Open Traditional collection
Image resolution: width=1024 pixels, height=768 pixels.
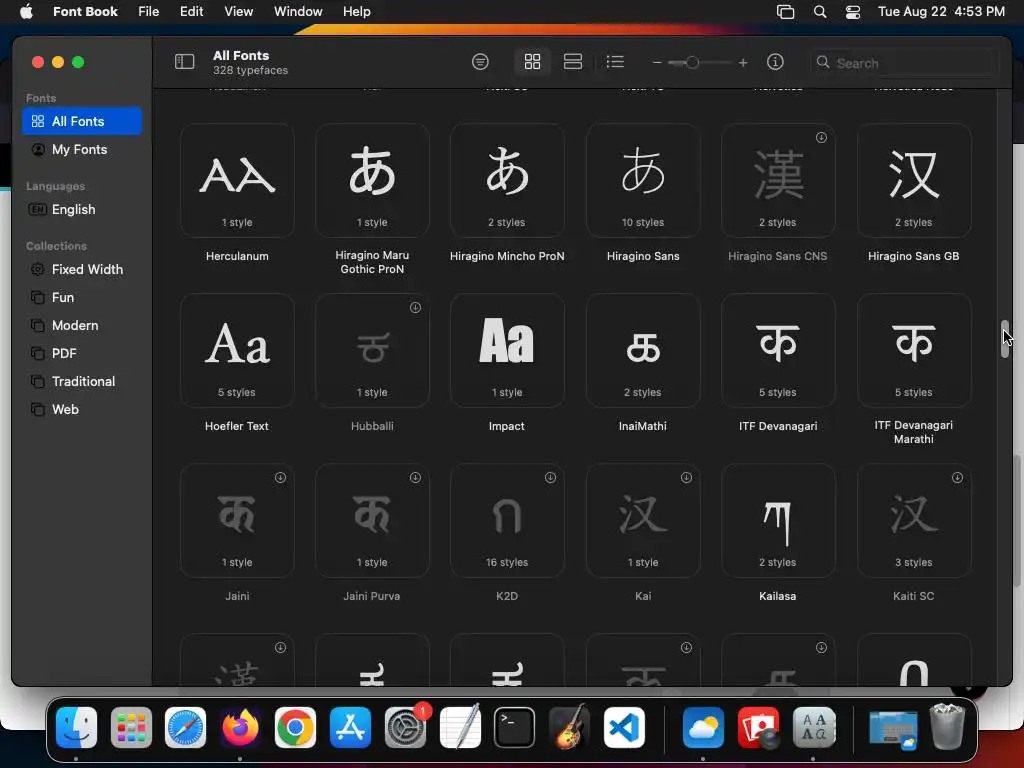pos(82,382)
